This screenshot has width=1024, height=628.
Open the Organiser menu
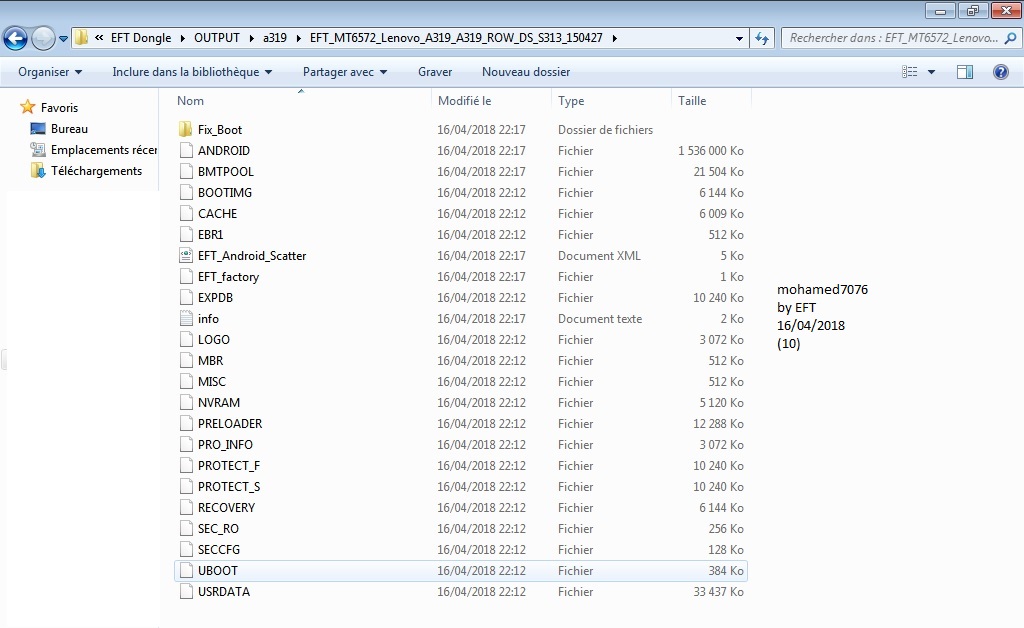coord(50,72)
